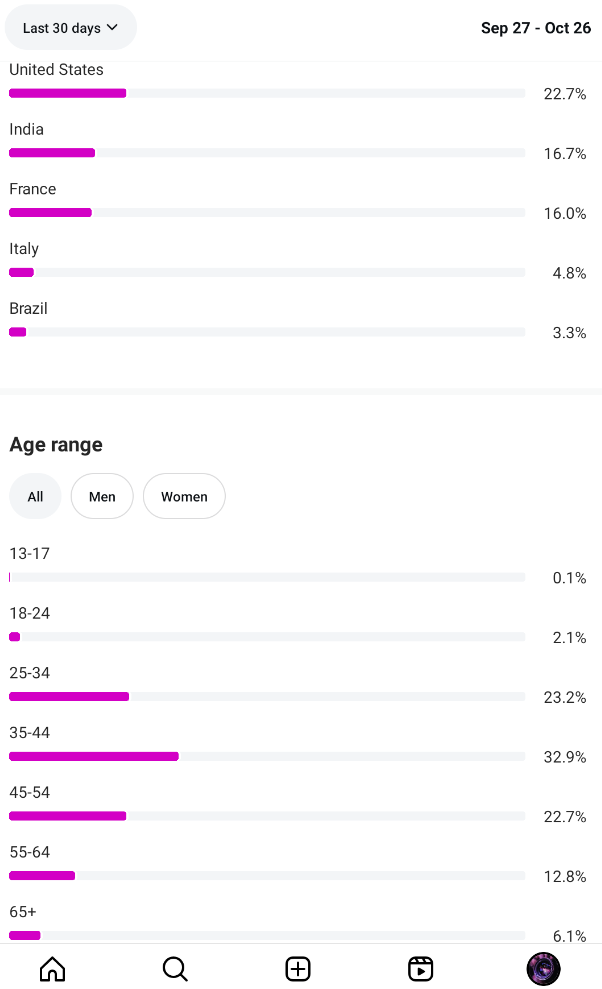Select the Men age filter
Screen dimensions: 602x989
(x=102, y=496)
